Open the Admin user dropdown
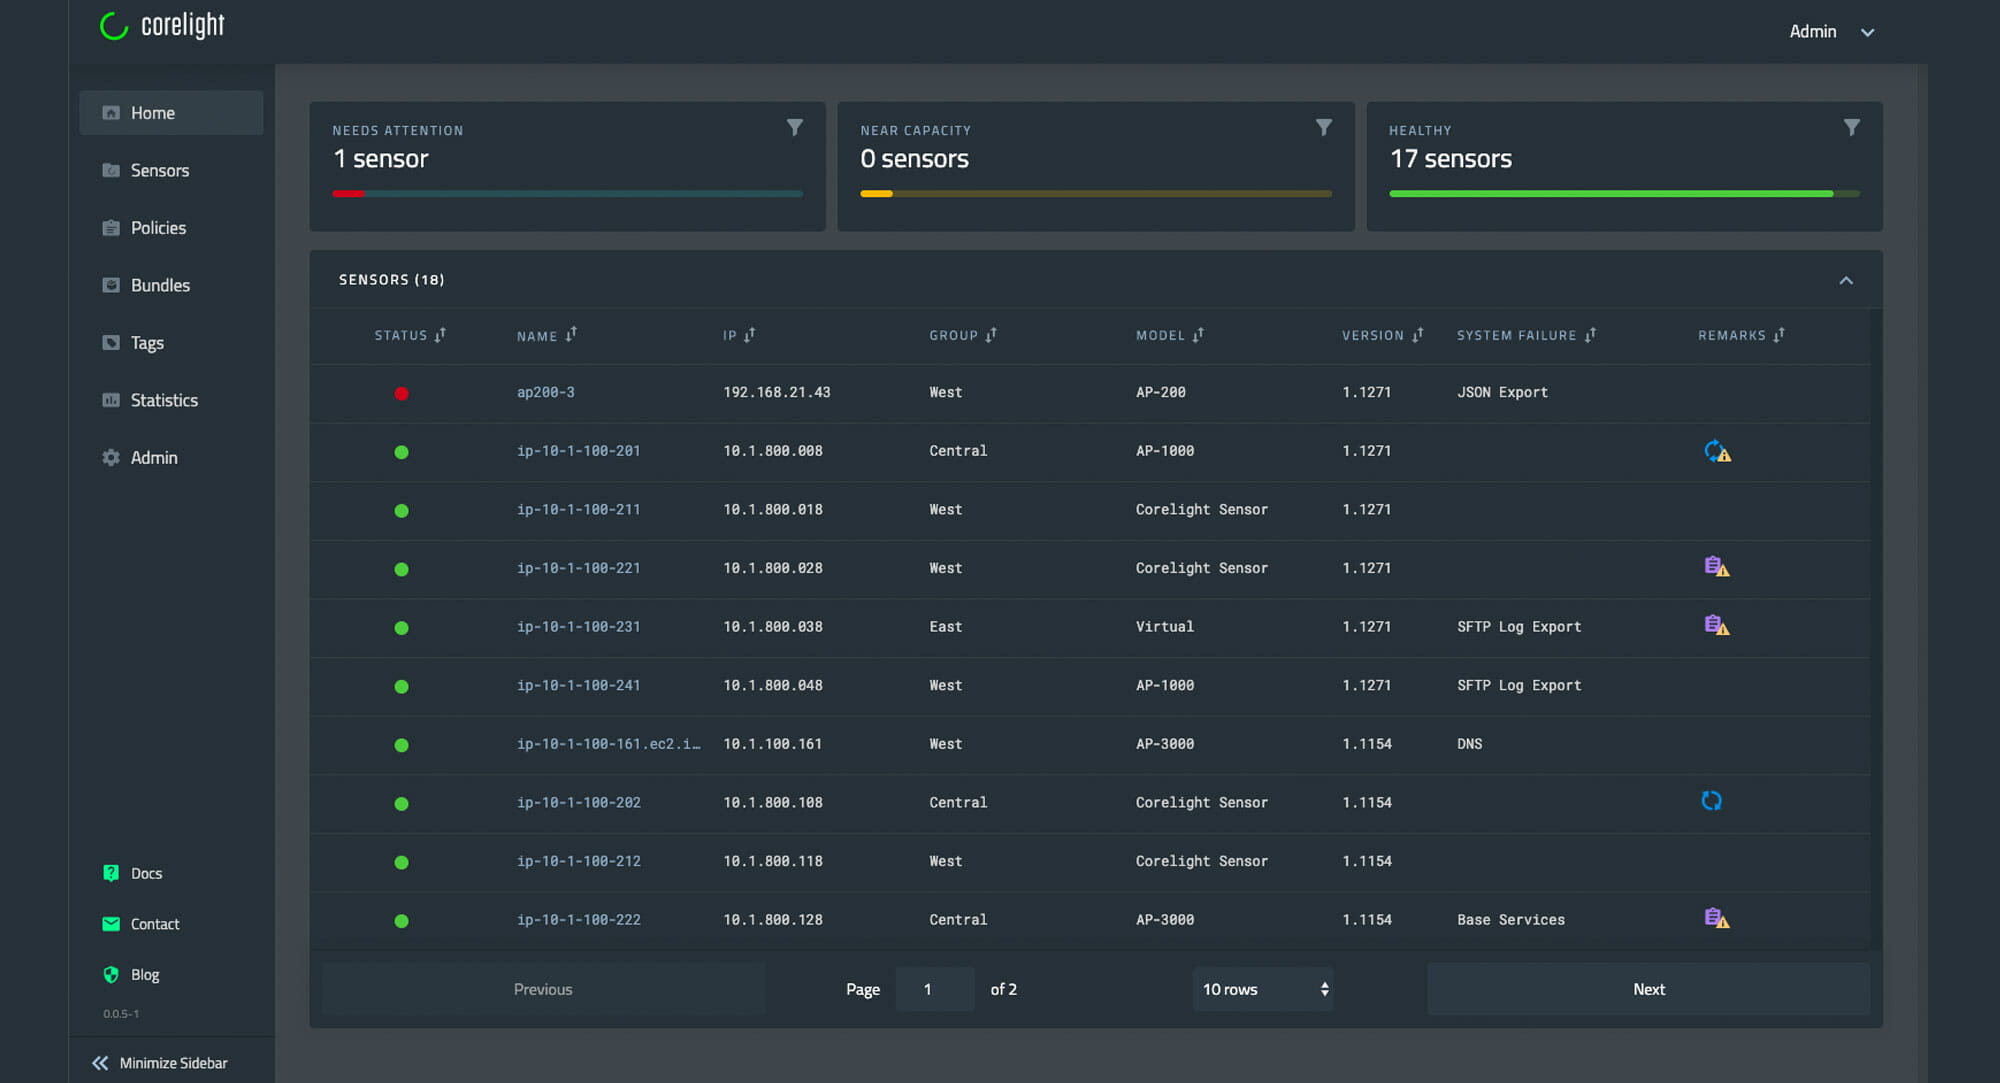The height and width of the screenshot is (1083, 2000). (1831, 32)
